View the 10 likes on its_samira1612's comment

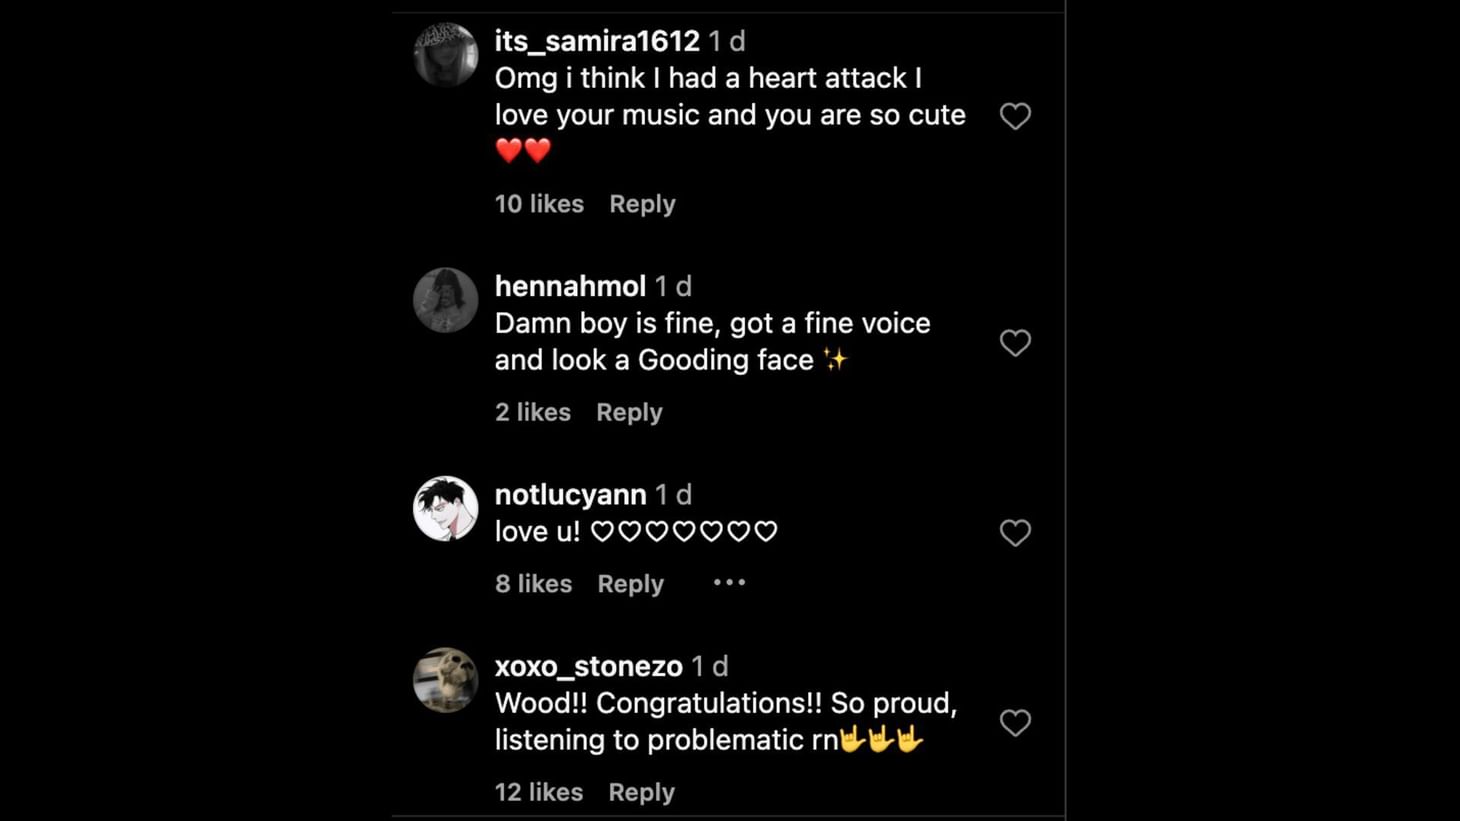tap(538, 204)
